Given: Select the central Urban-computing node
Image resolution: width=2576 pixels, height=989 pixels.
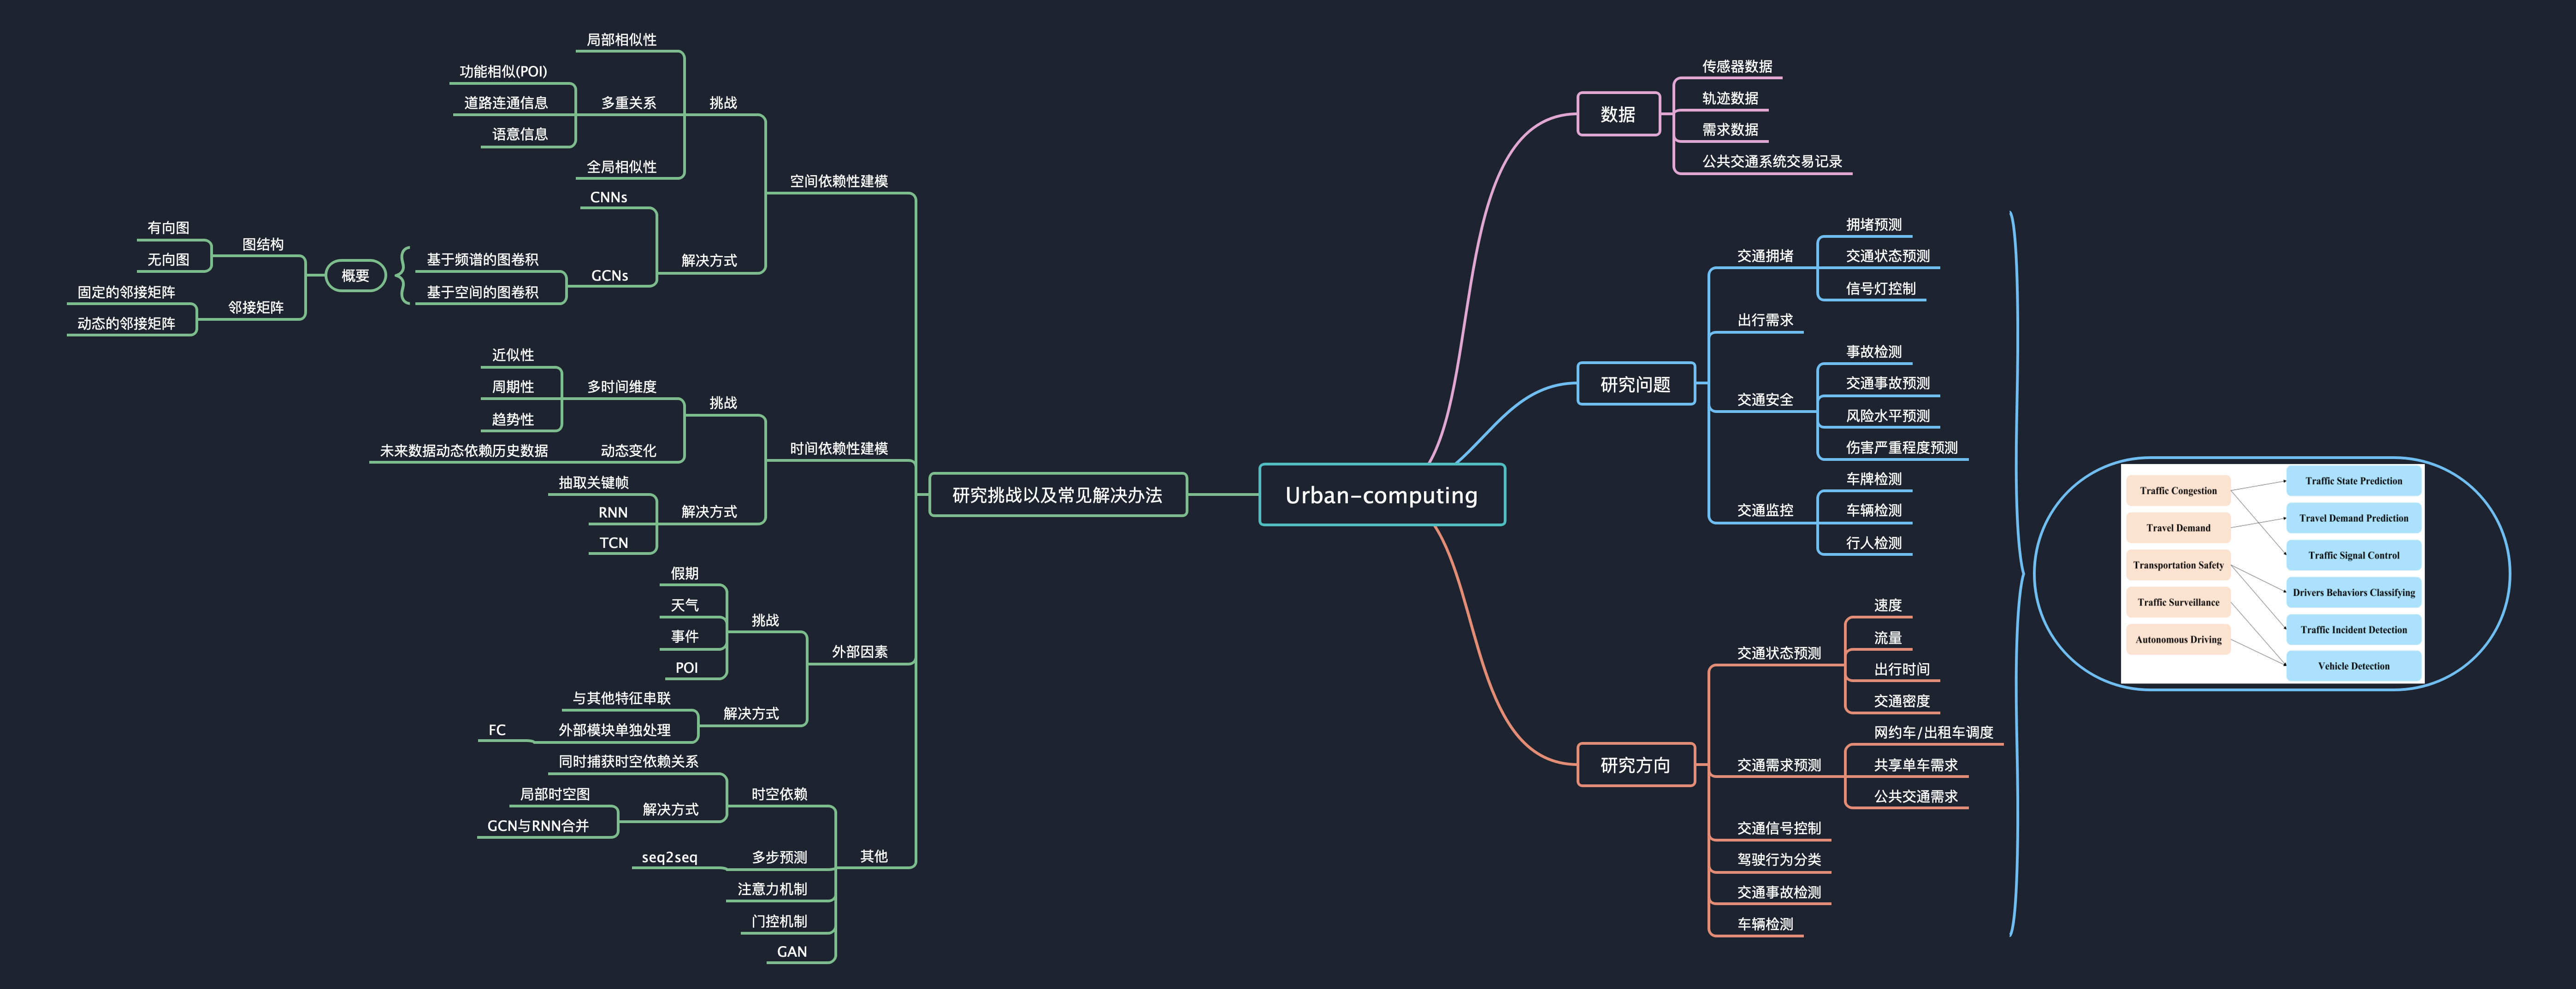Looking at the screenshot, I should tap(1381, 495).
